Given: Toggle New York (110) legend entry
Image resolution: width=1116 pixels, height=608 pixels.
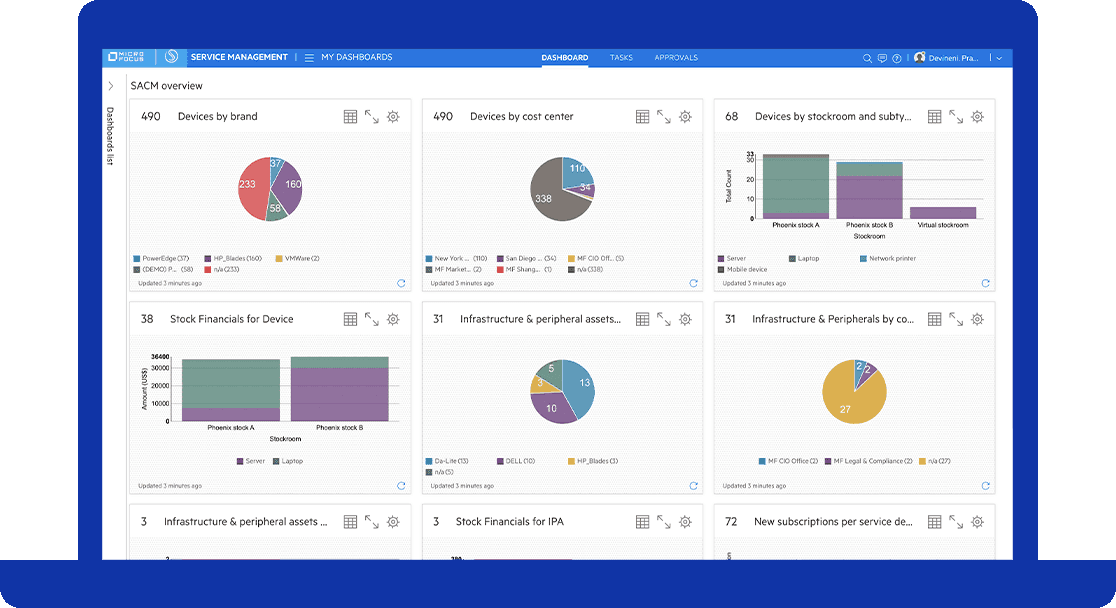Looking at the screenshot, I should click(x=457, y=258).
